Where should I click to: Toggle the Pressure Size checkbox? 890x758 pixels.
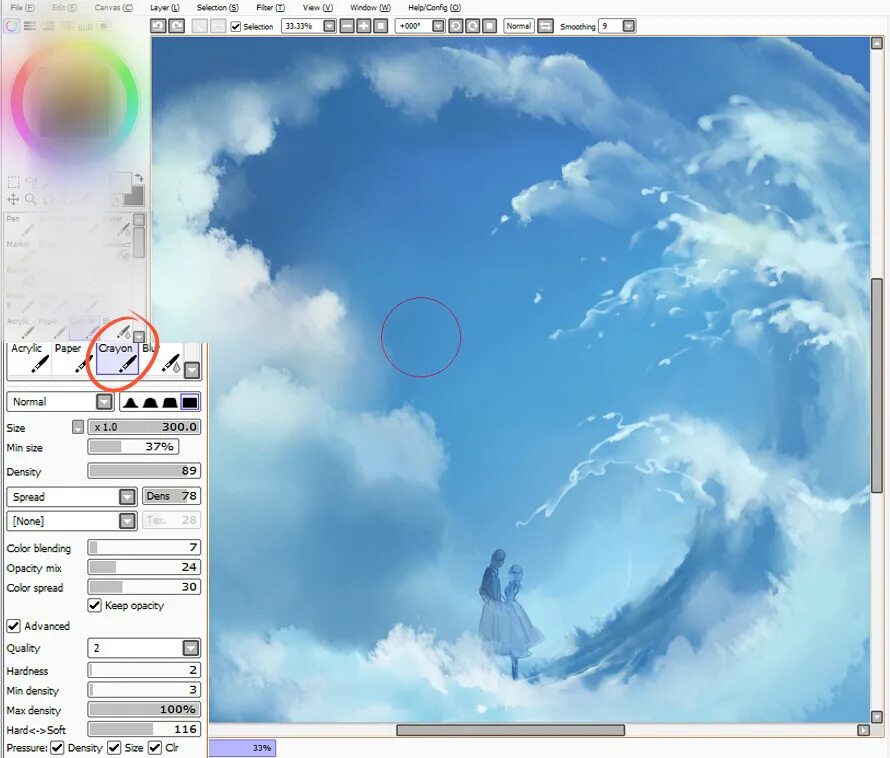click(114, 748)
